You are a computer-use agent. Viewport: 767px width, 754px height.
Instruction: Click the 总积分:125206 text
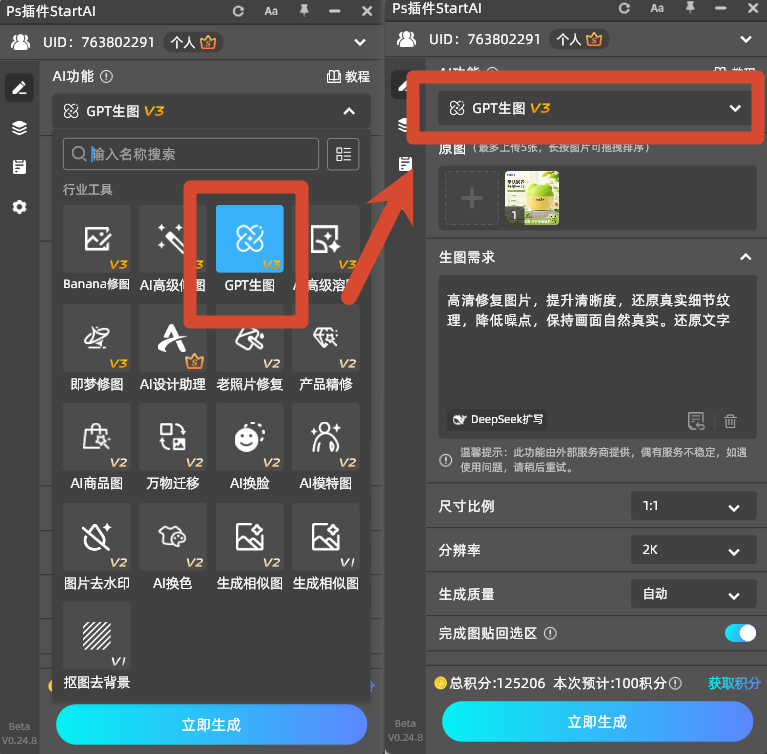tap(496, 683)
